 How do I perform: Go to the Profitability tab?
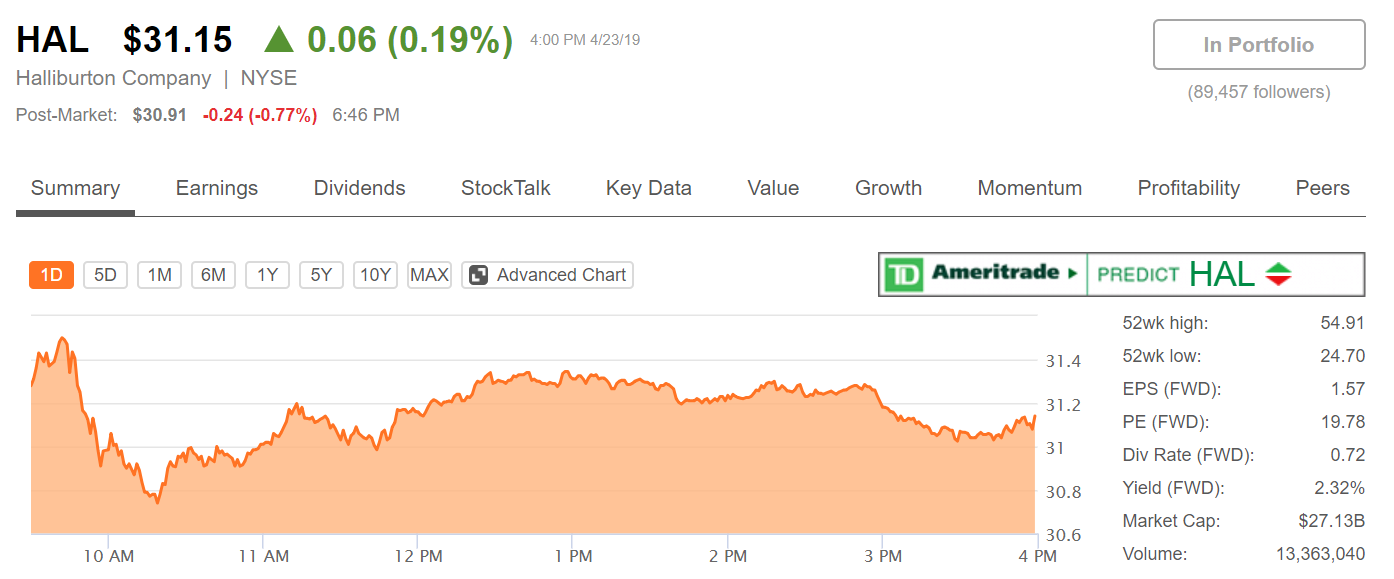(x=1188, y=188)
